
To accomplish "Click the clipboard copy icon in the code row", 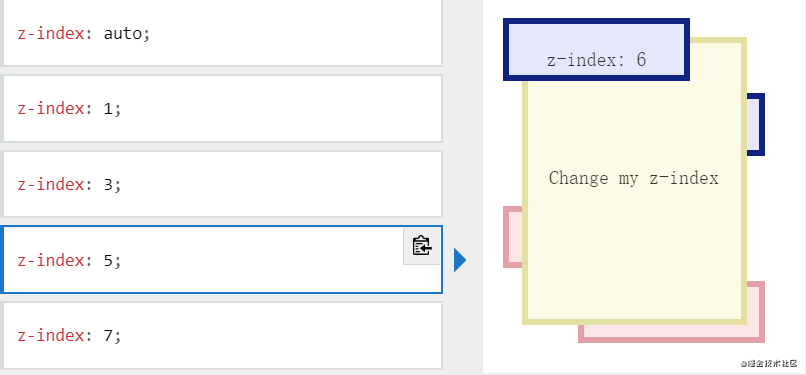I will [422, 246].
